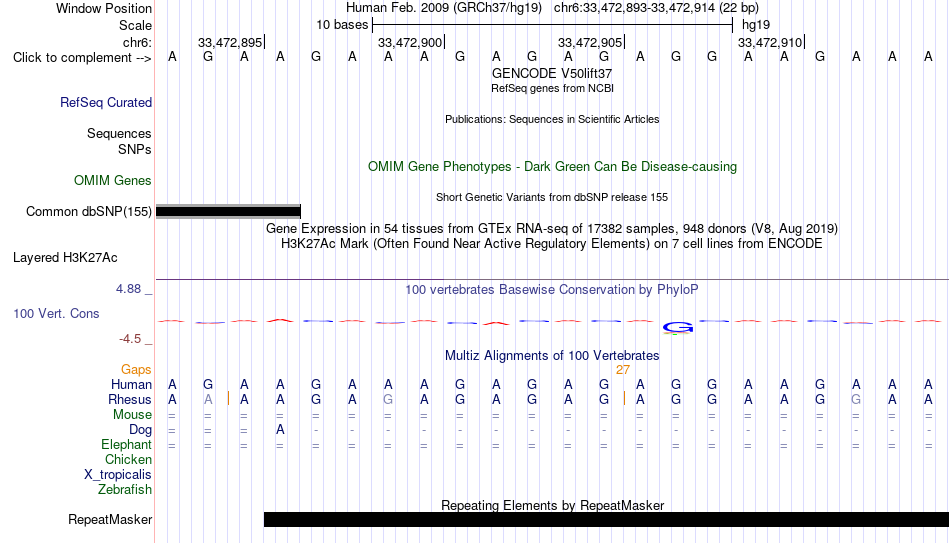Click the 'Human Feb. 2009 (GRCh37/hg19)' text
The height and width of the screenshot is (543, 950).
click(443, 8)
